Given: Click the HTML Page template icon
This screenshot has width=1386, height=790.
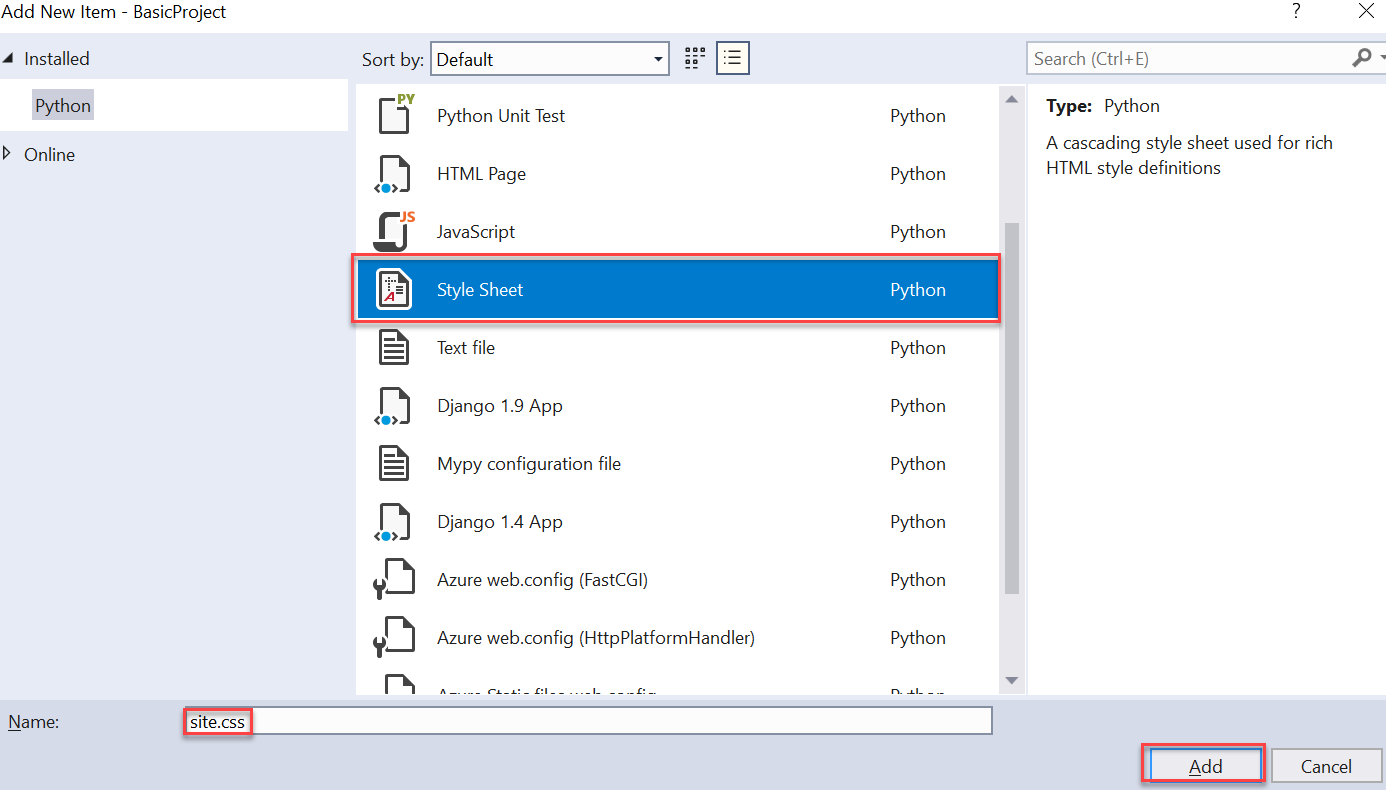Looking at the screenshot, I should (394, 173).
